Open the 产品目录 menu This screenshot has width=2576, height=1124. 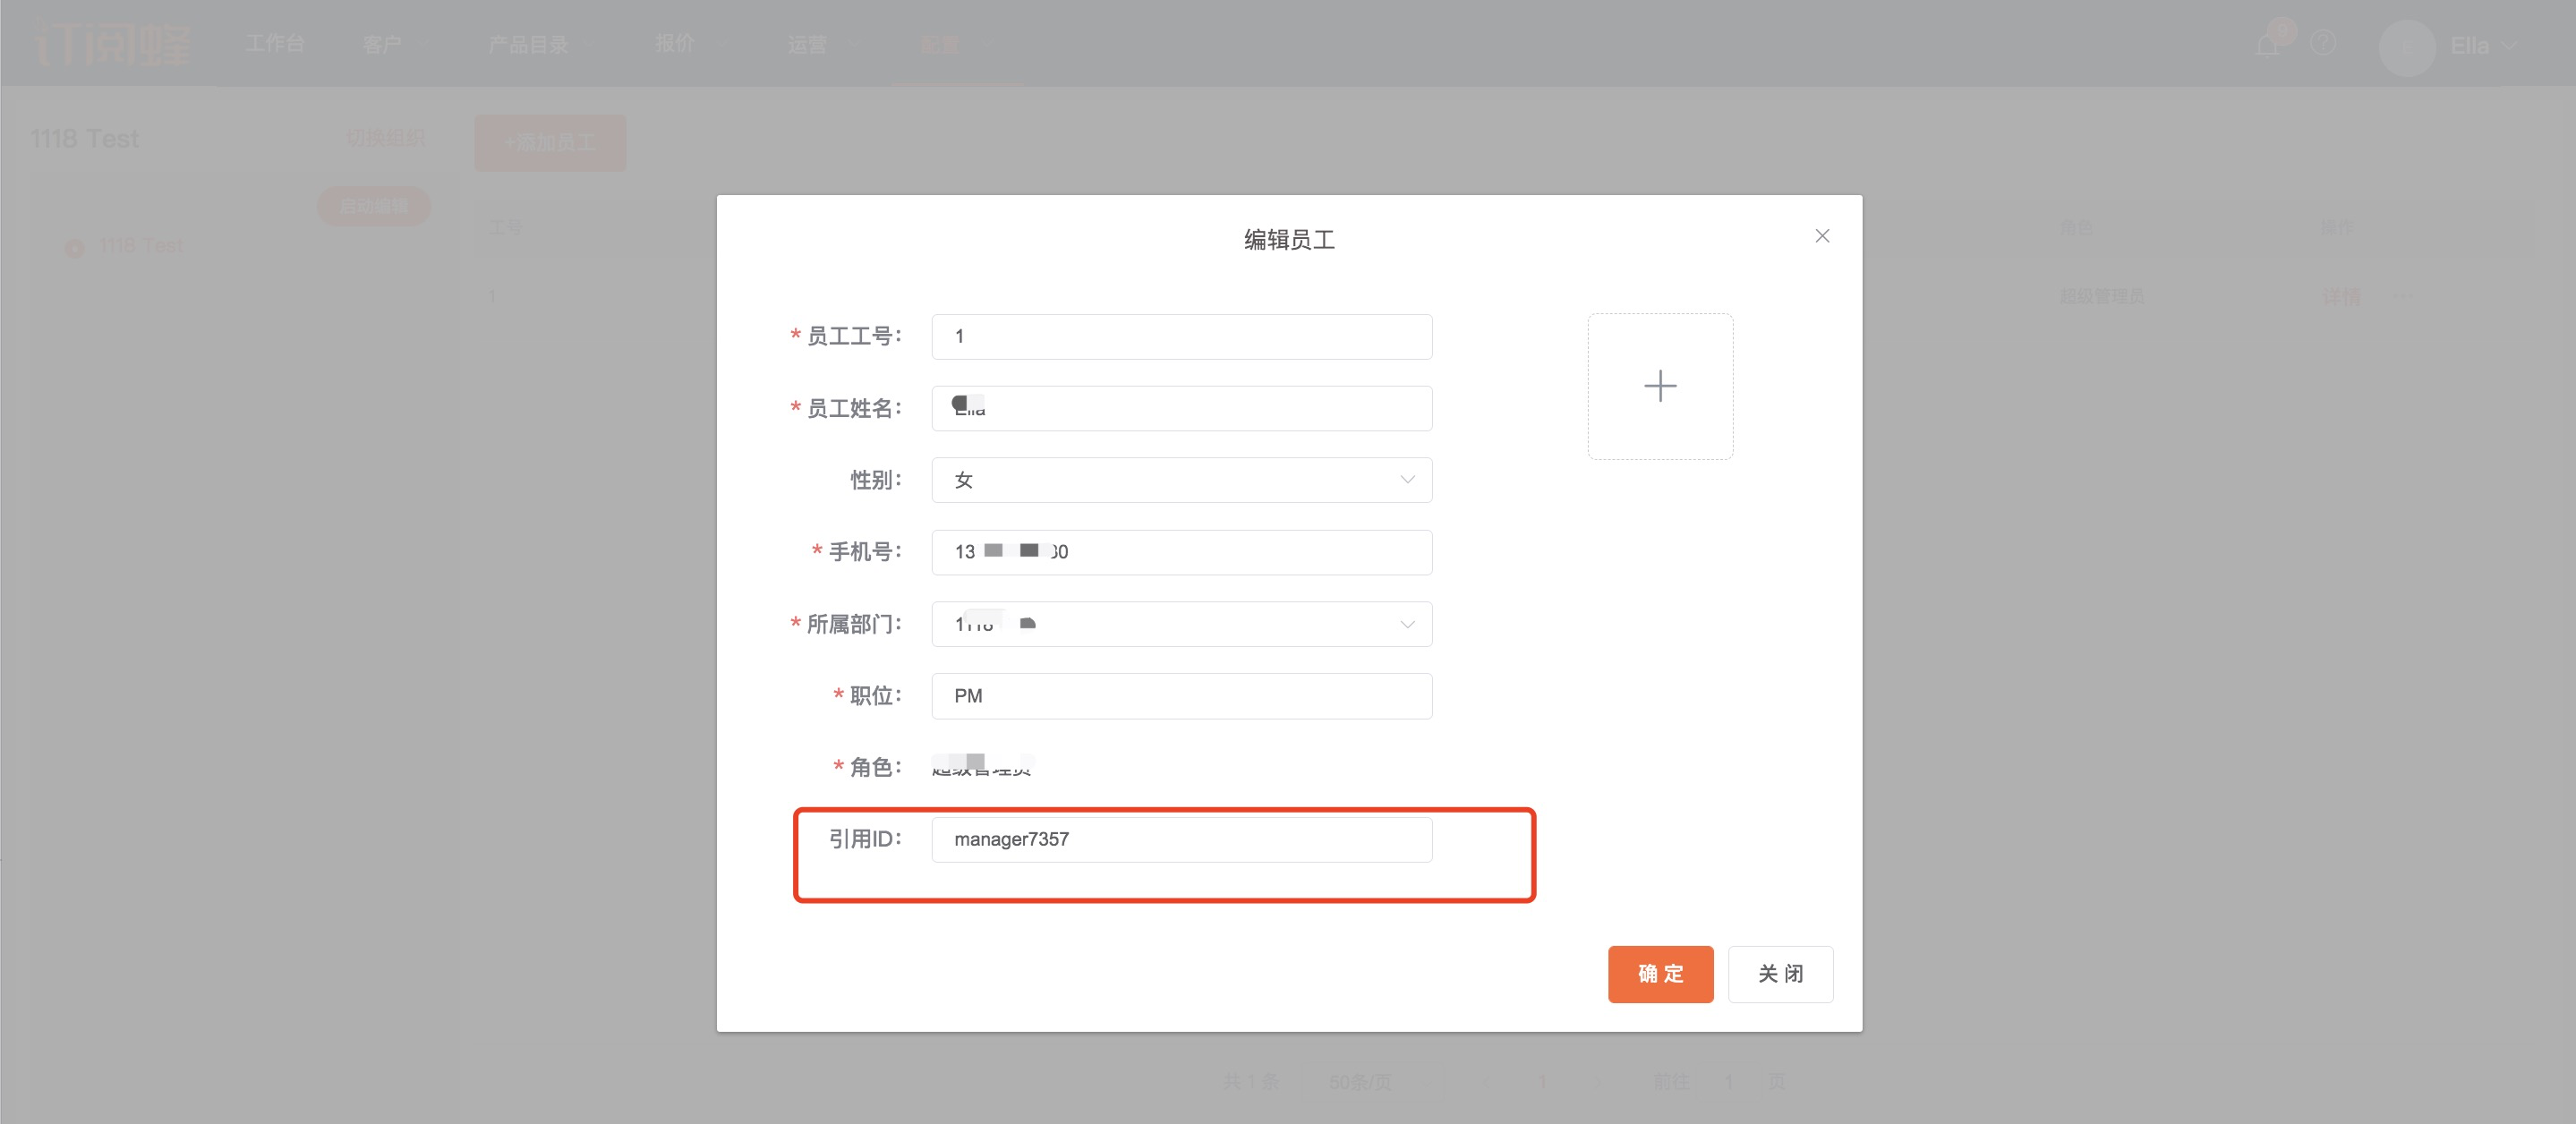click(528, 44)
